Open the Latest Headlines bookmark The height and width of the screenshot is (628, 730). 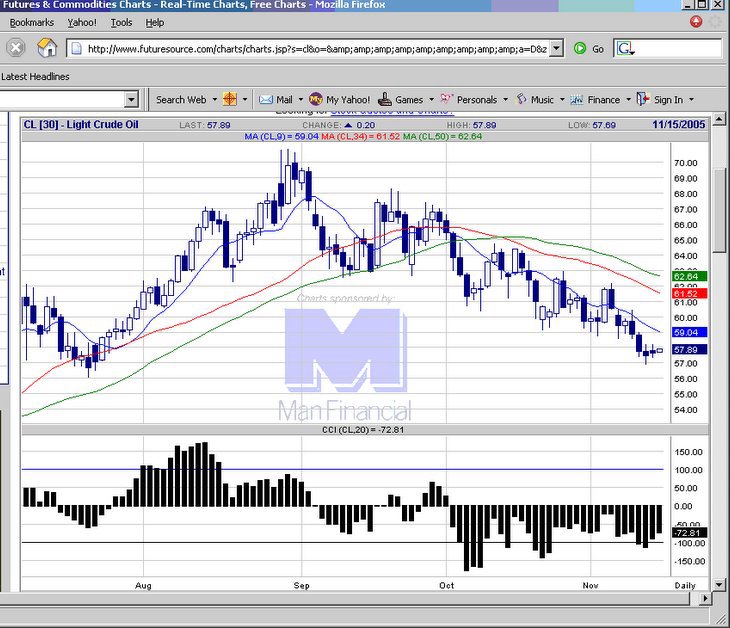pyautogui.click(x=35, y=76)
